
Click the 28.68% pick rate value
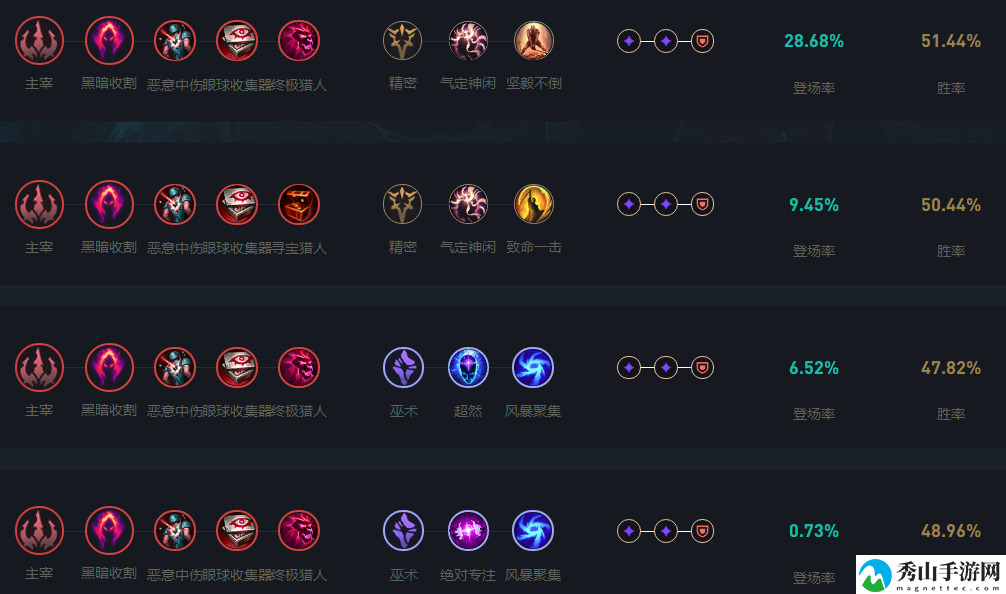[x=814, y=41]
